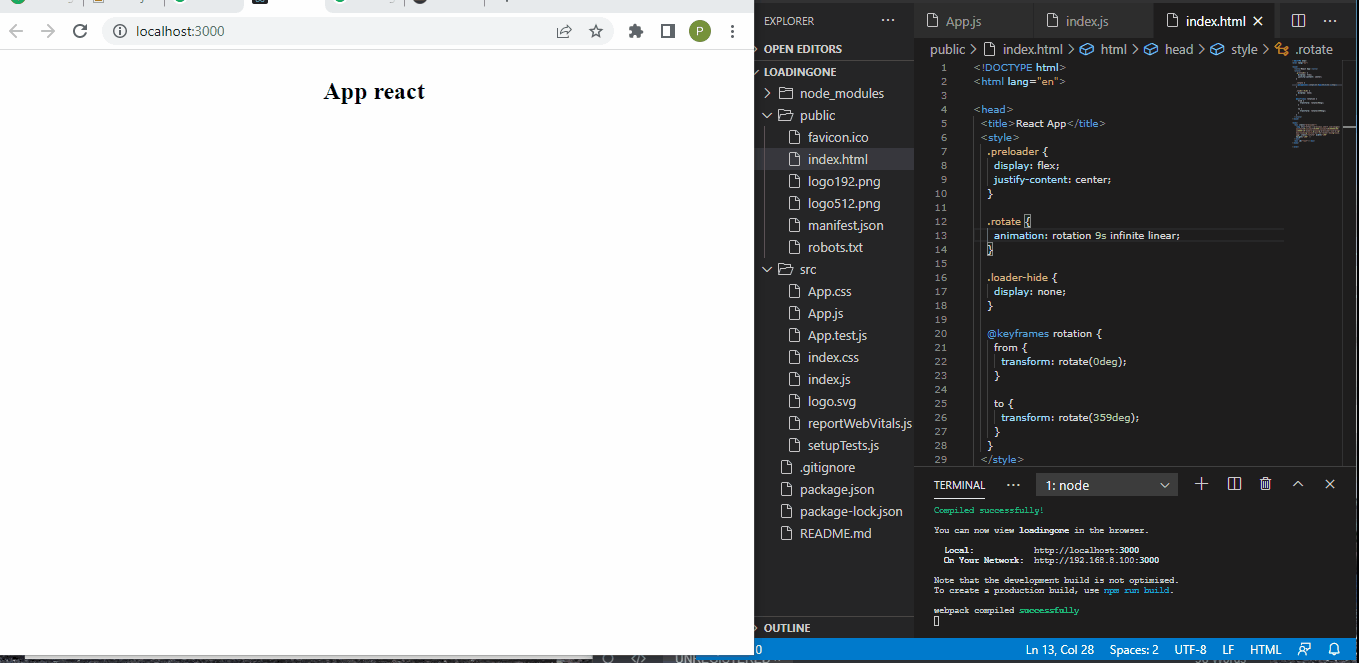Open notifications via the status bar bell

pyautogui.click(x=1334, y=649)
